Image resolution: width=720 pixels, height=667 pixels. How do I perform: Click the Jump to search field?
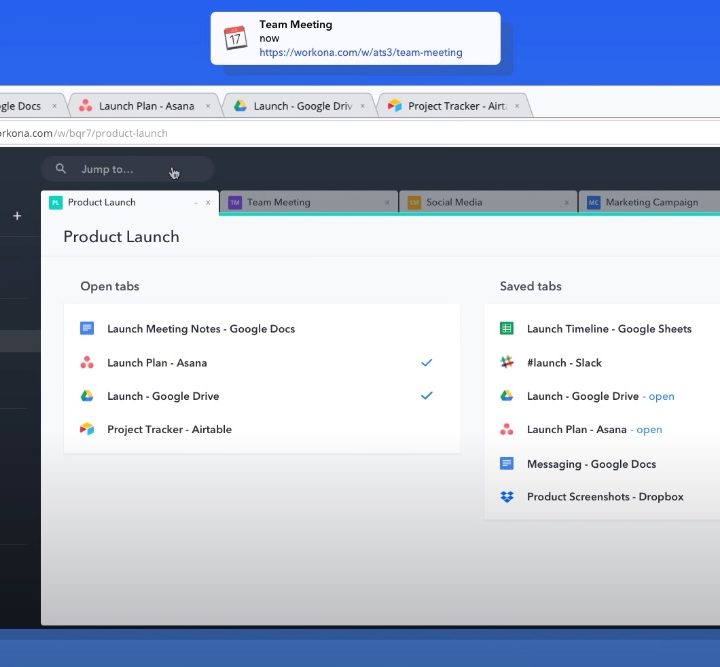[128, 169]
